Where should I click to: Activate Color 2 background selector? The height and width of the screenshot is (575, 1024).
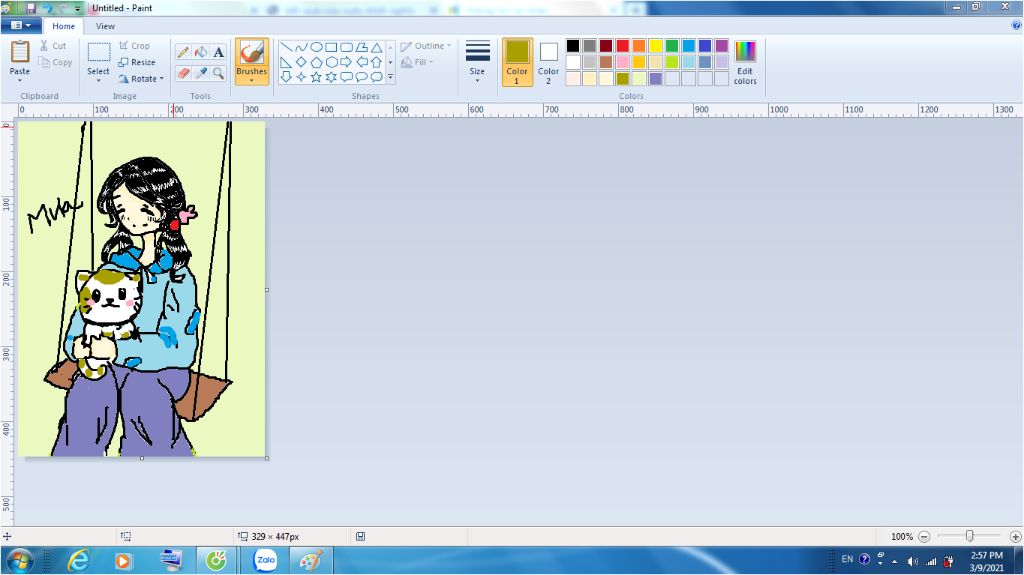549,62
